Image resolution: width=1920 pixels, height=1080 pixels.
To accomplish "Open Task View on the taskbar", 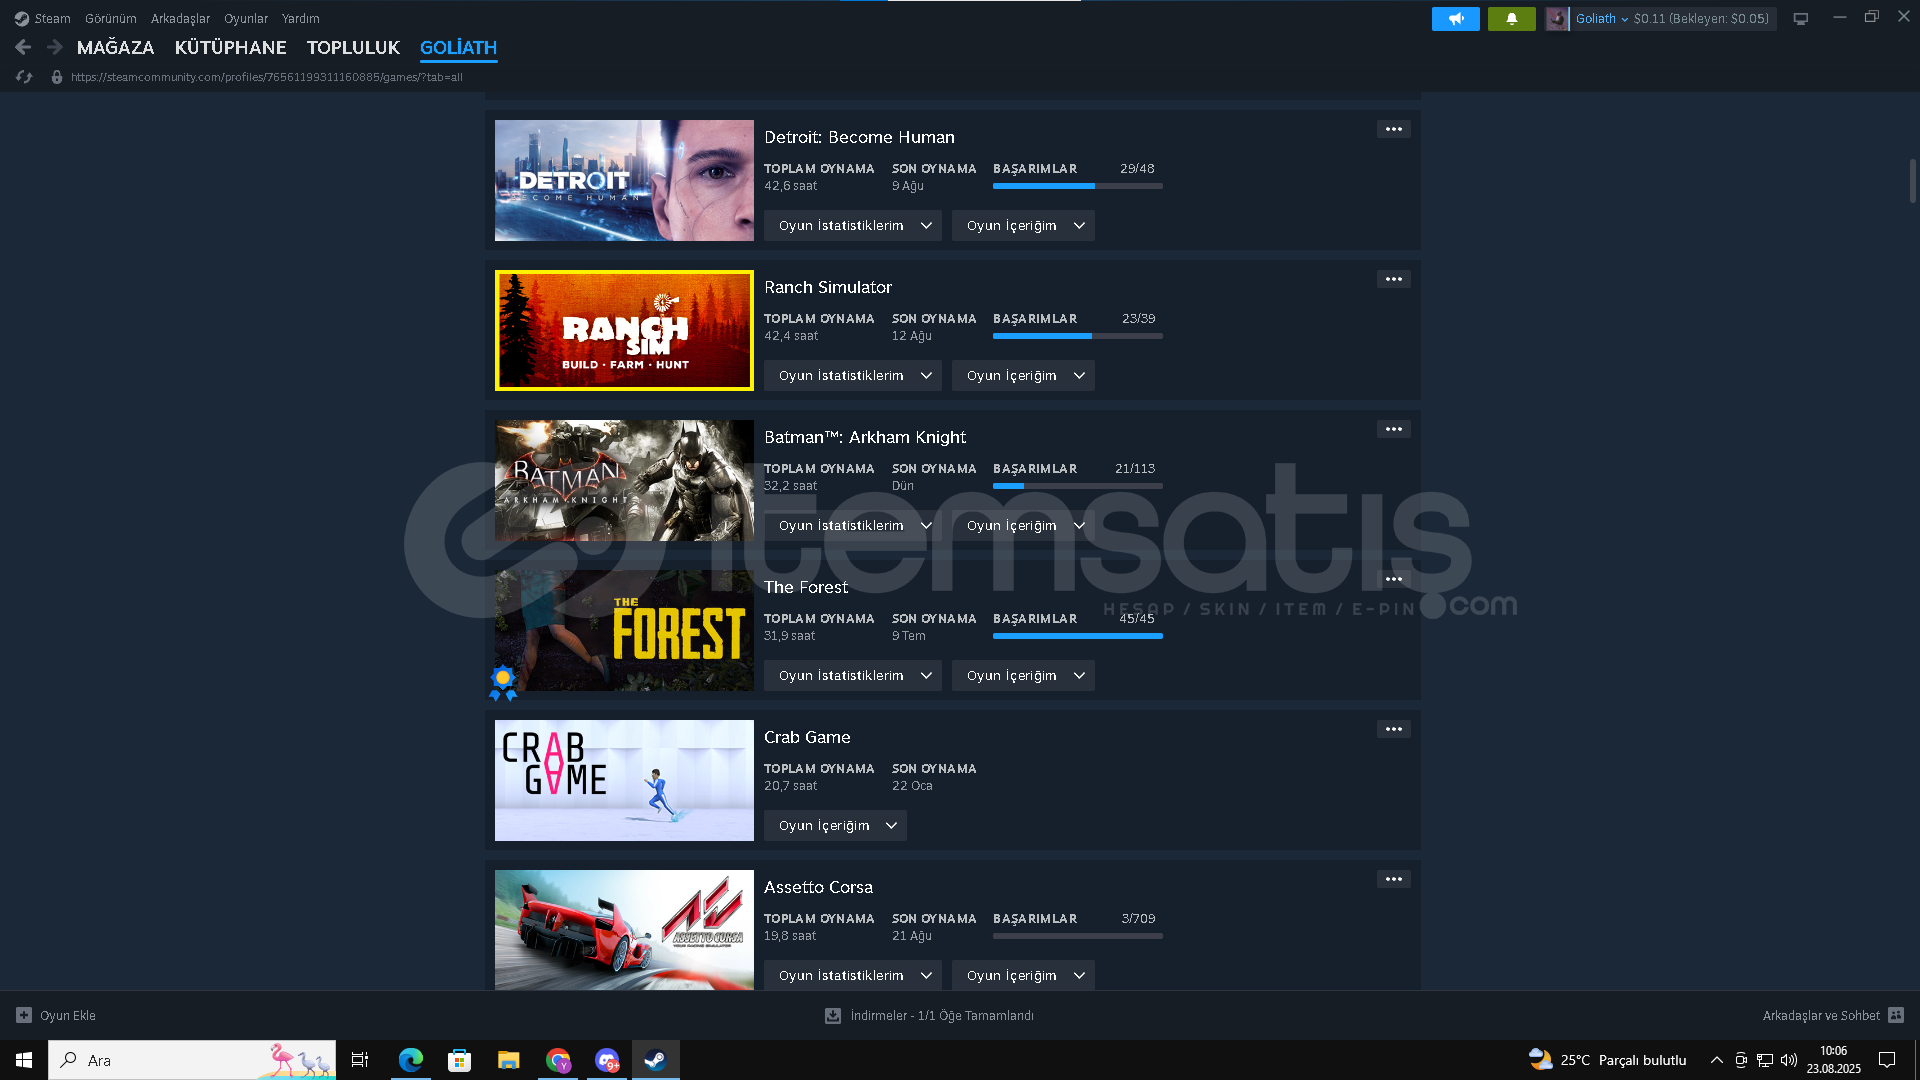I will [360, 1060].
